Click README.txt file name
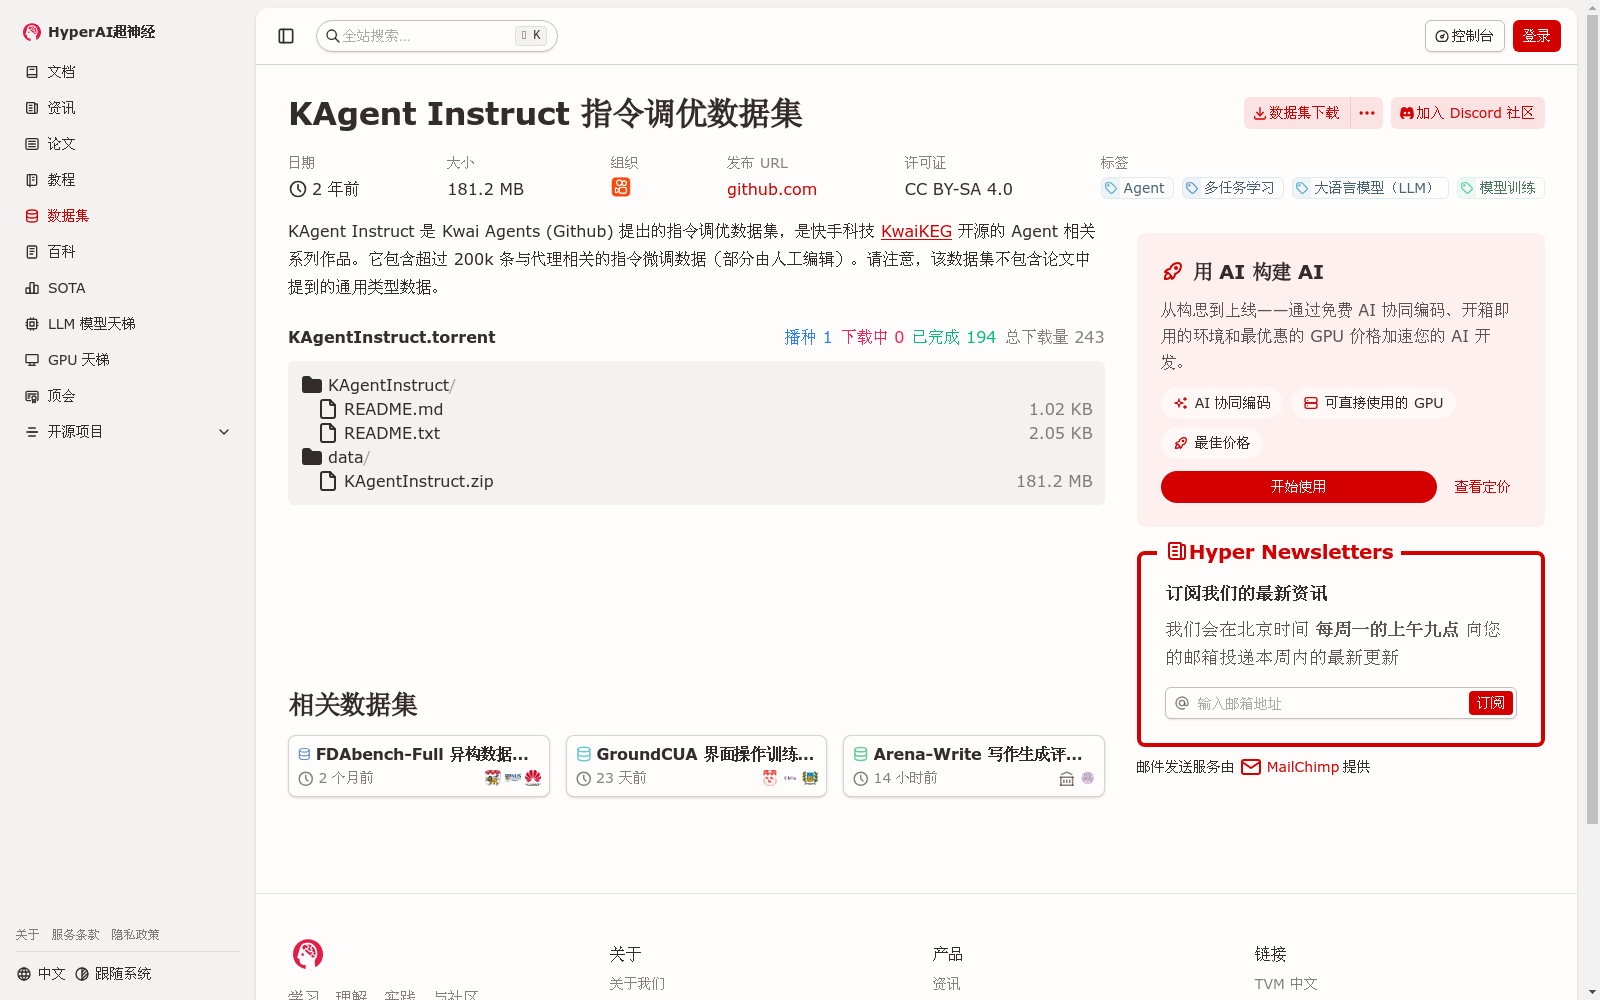This screenshot has width=1600, height=1000. (392, 433)
